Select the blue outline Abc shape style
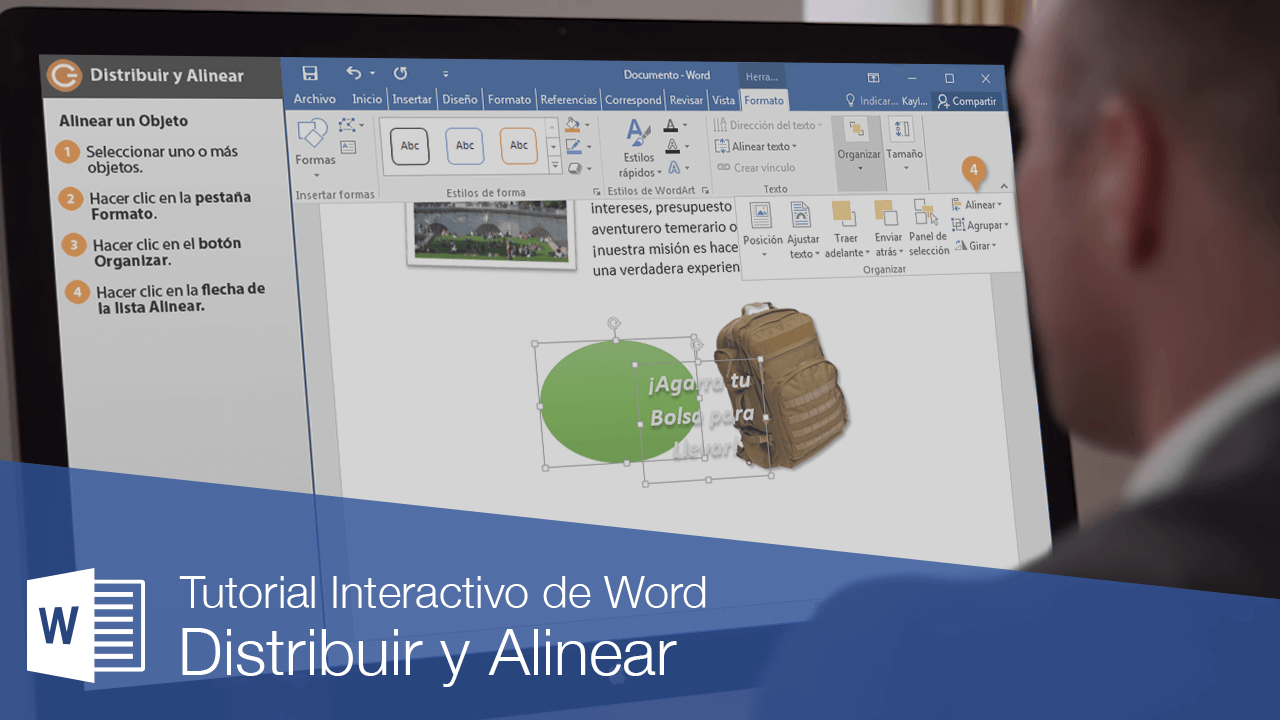The width and height of the screenshot is (1280, 720). pos(465,145)
